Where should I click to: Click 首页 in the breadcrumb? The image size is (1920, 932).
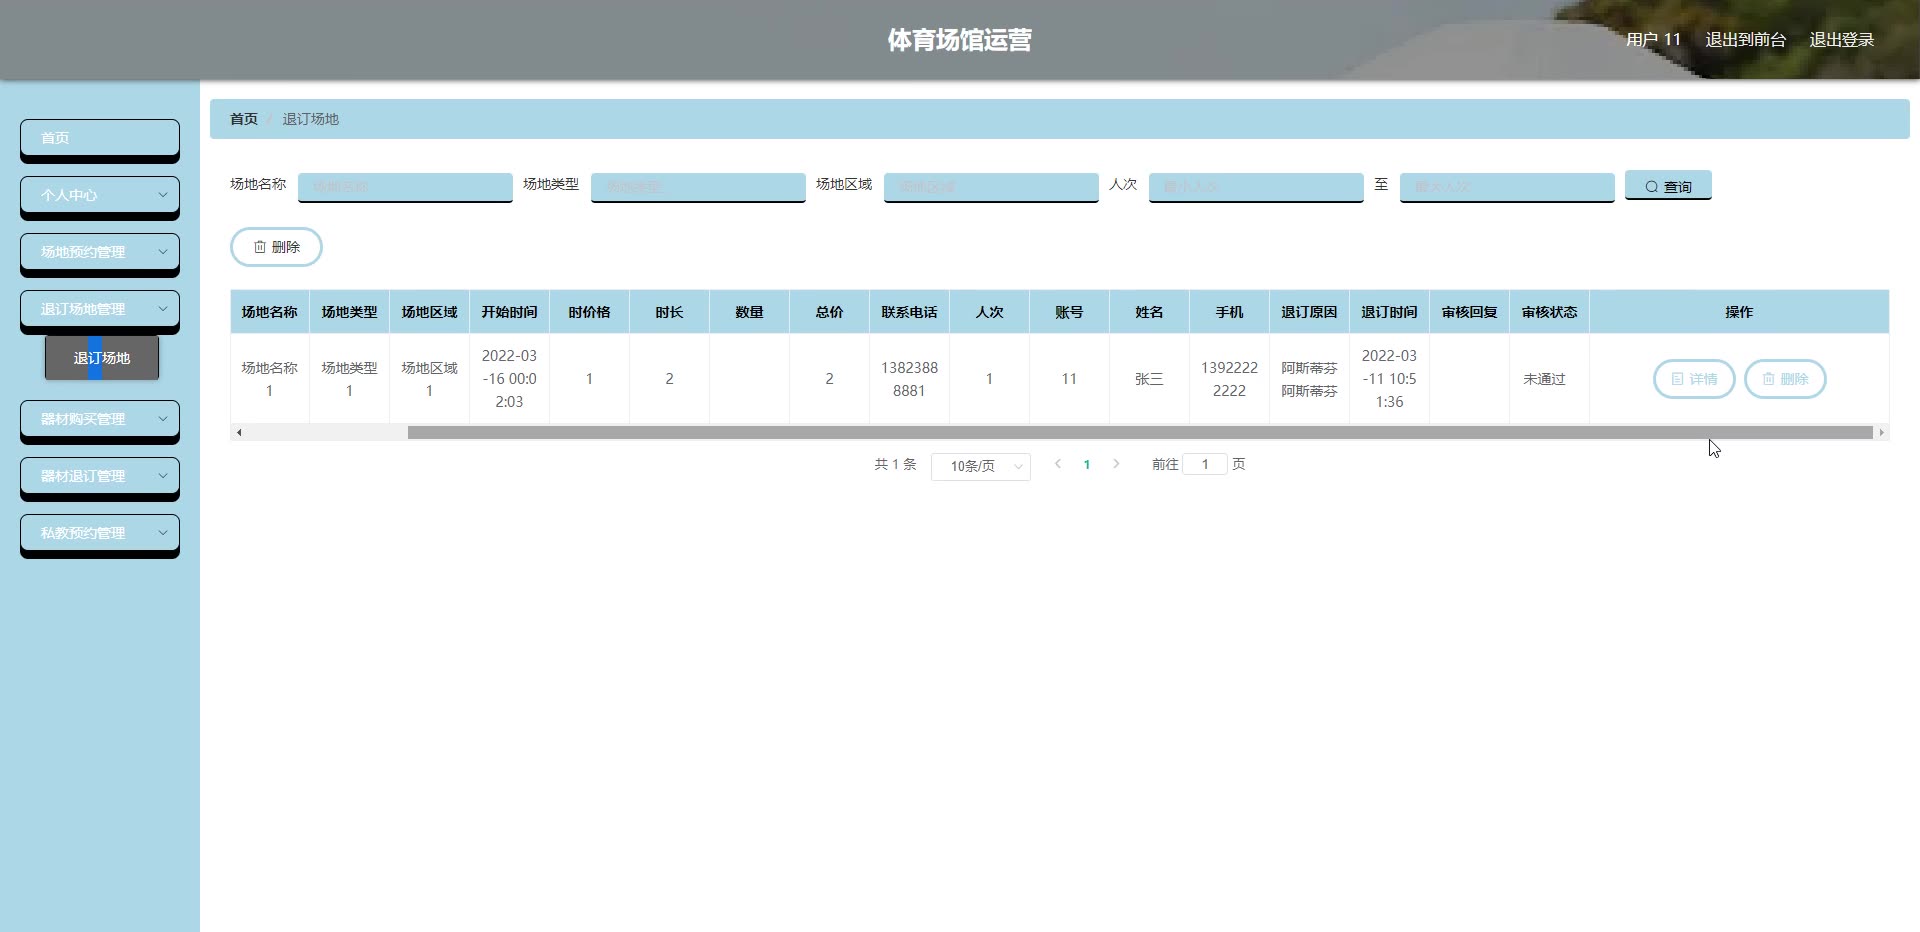pos(244,119)
